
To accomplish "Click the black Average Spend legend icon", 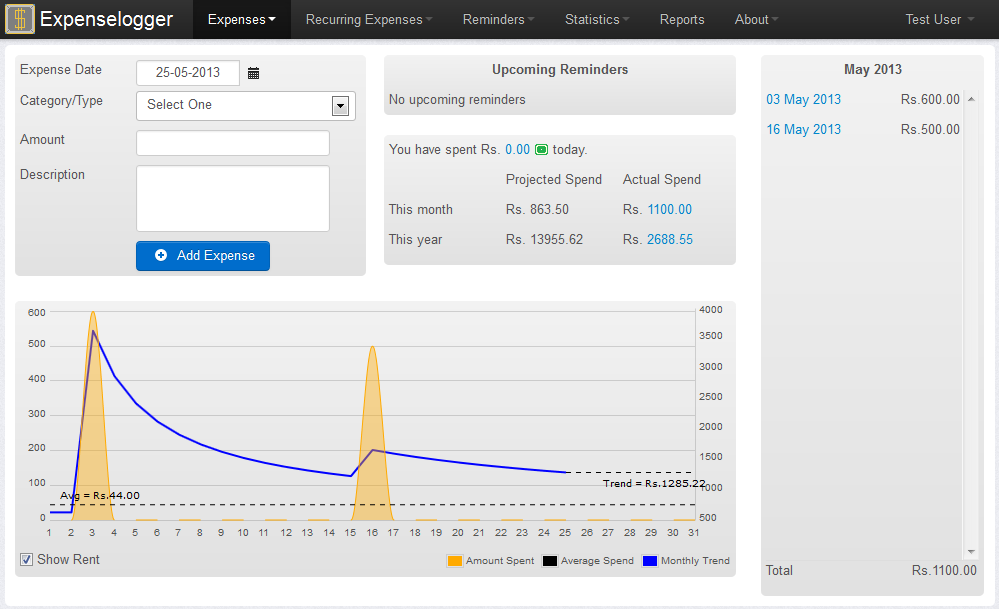I will pos(547,561).
